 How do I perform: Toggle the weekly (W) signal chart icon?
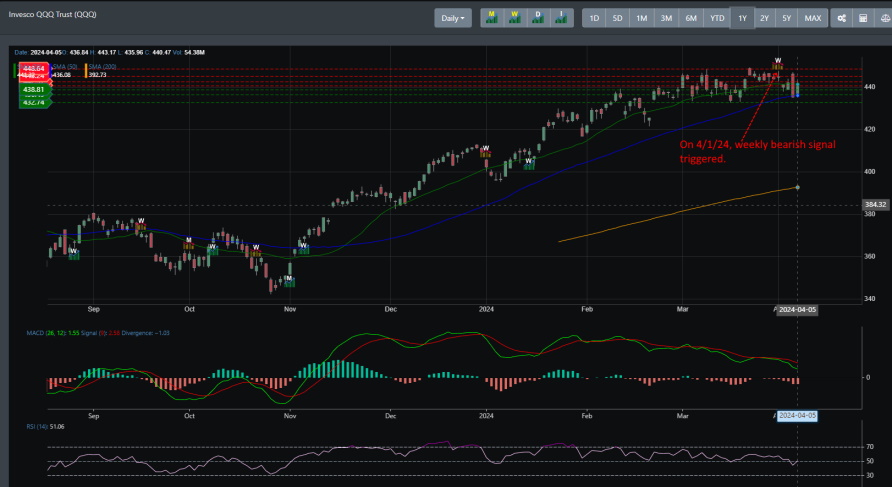click(515, 18)
